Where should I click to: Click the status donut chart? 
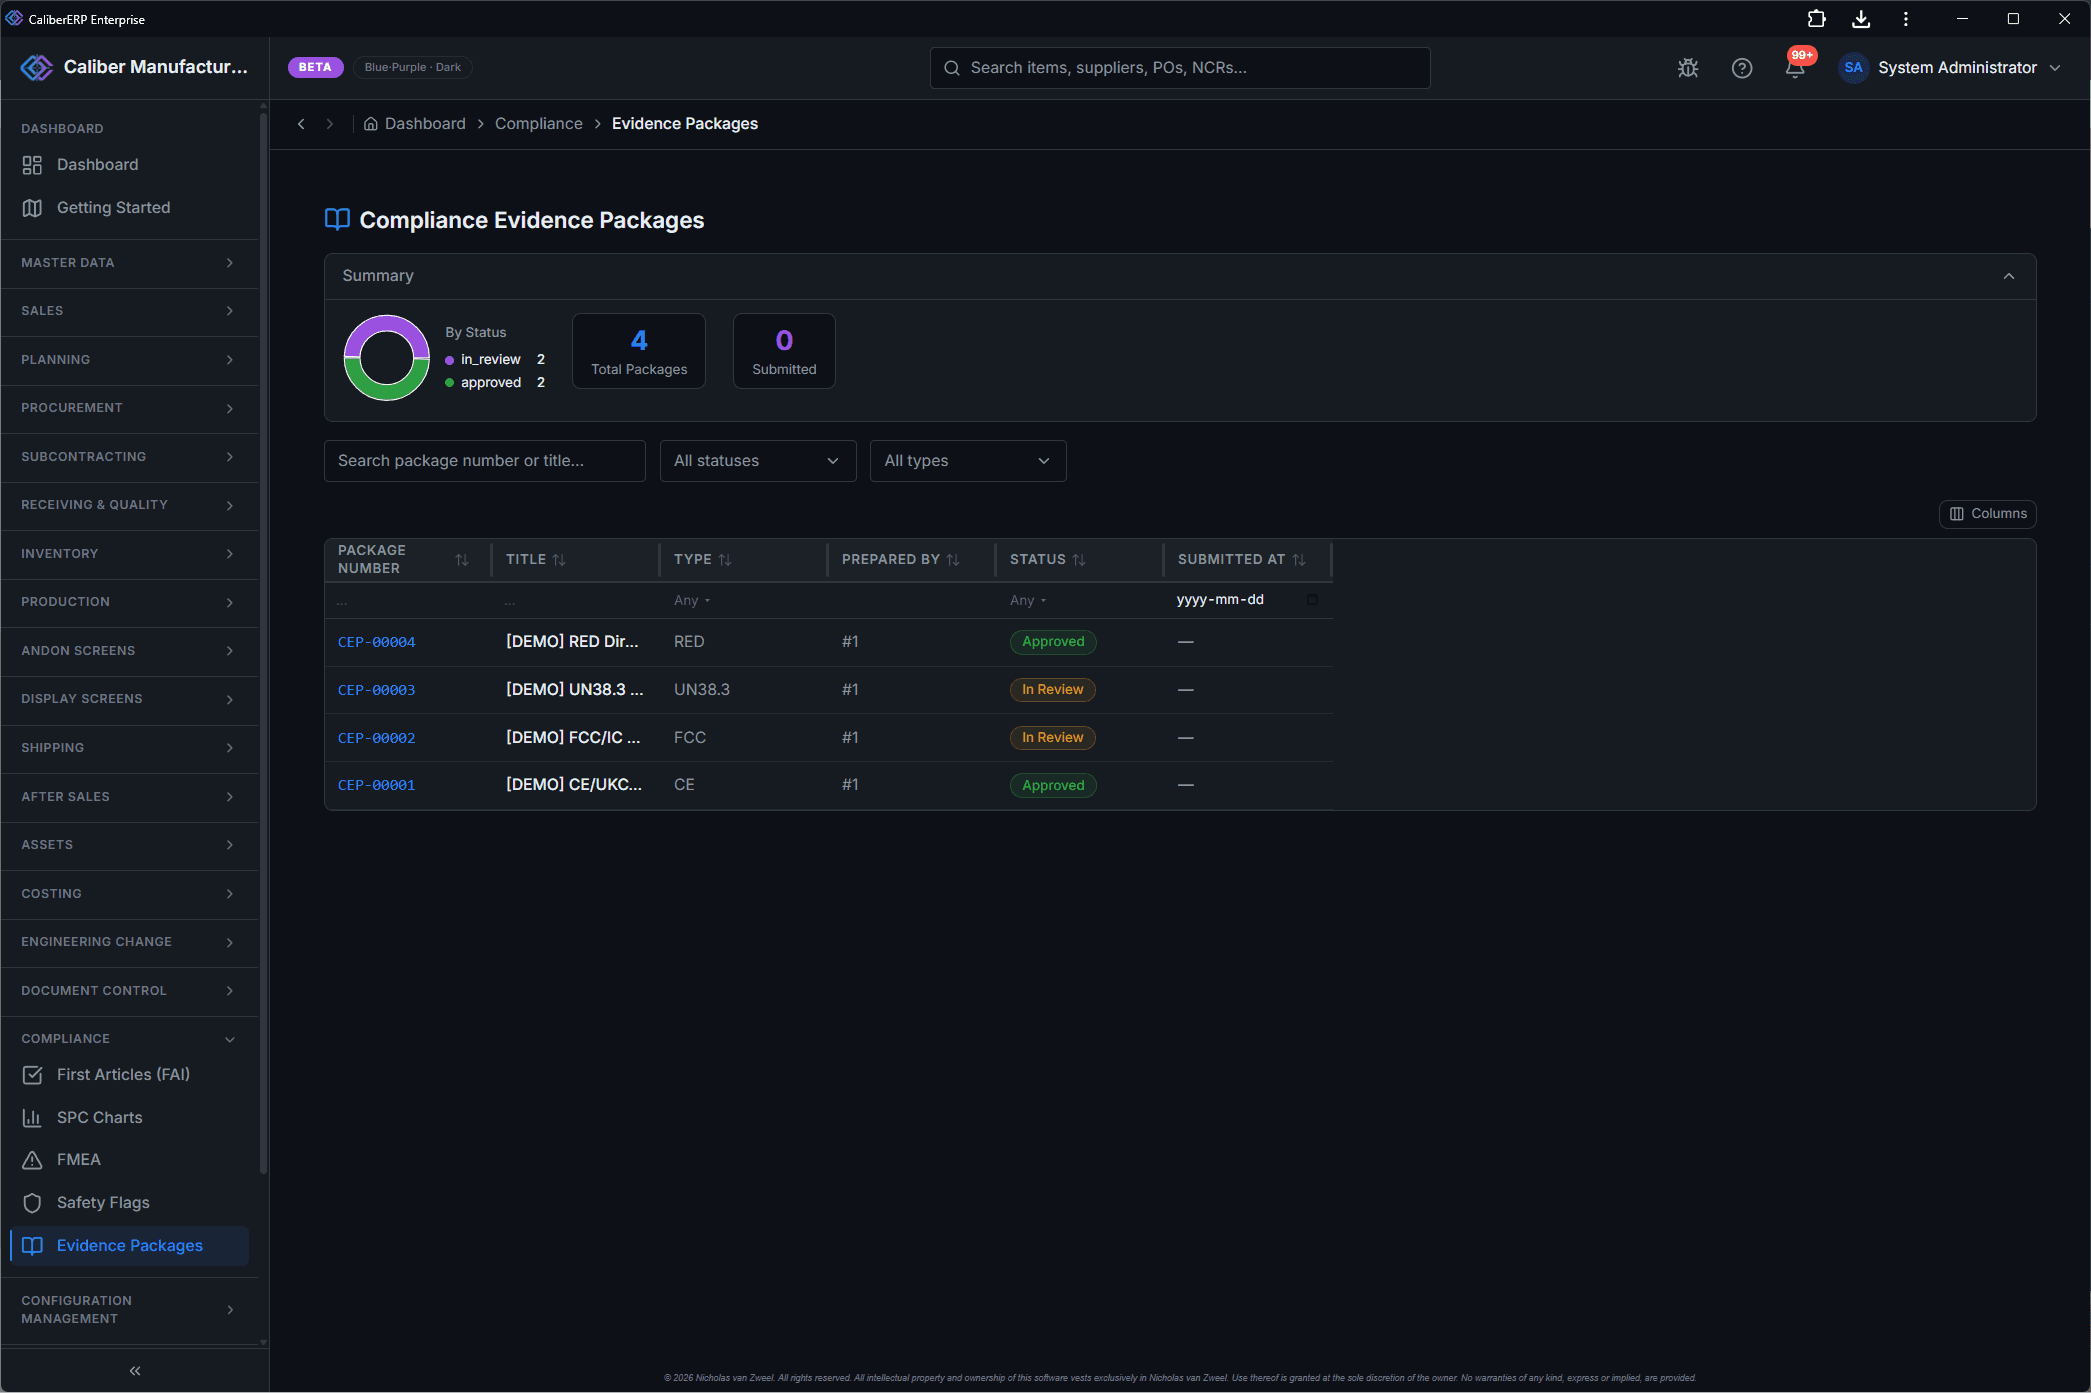click(387, 358)
